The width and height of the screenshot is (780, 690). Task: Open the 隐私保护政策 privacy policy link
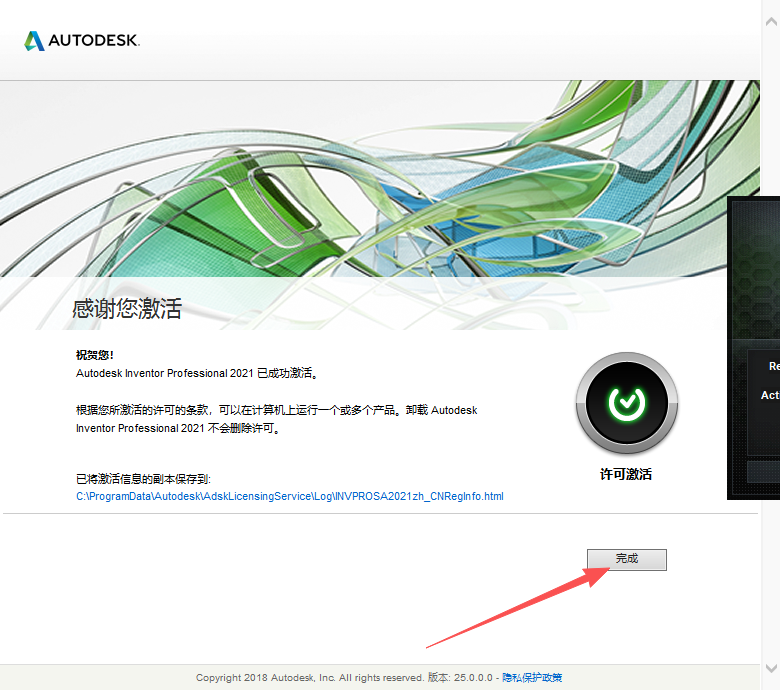point(532,678)
